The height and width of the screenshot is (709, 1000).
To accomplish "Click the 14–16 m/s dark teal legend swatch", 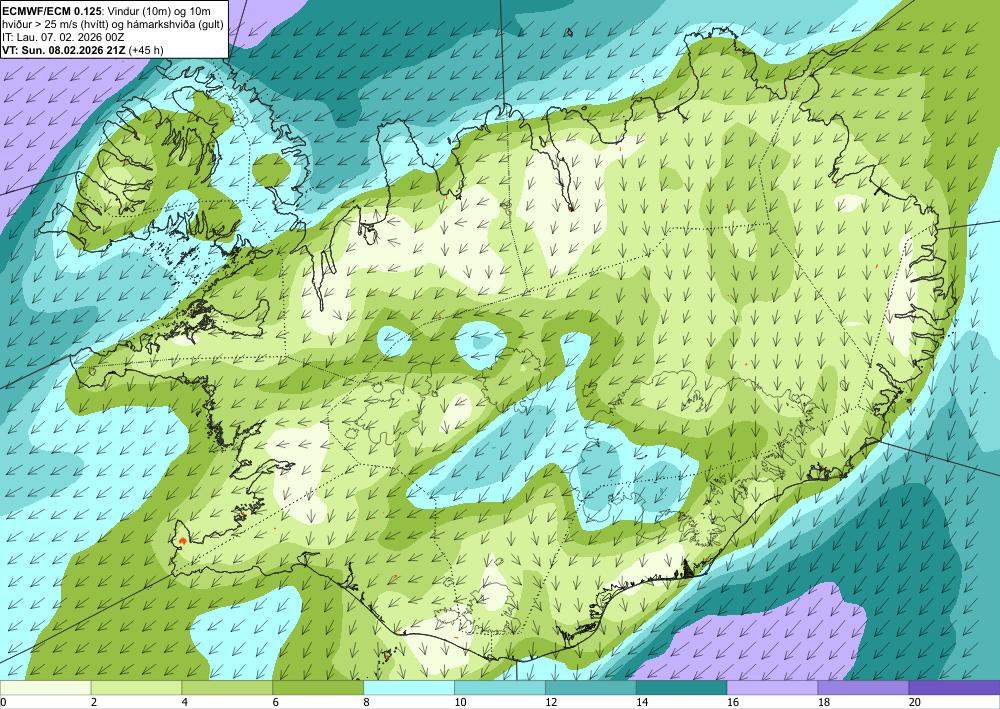I will tap(681, 687).
